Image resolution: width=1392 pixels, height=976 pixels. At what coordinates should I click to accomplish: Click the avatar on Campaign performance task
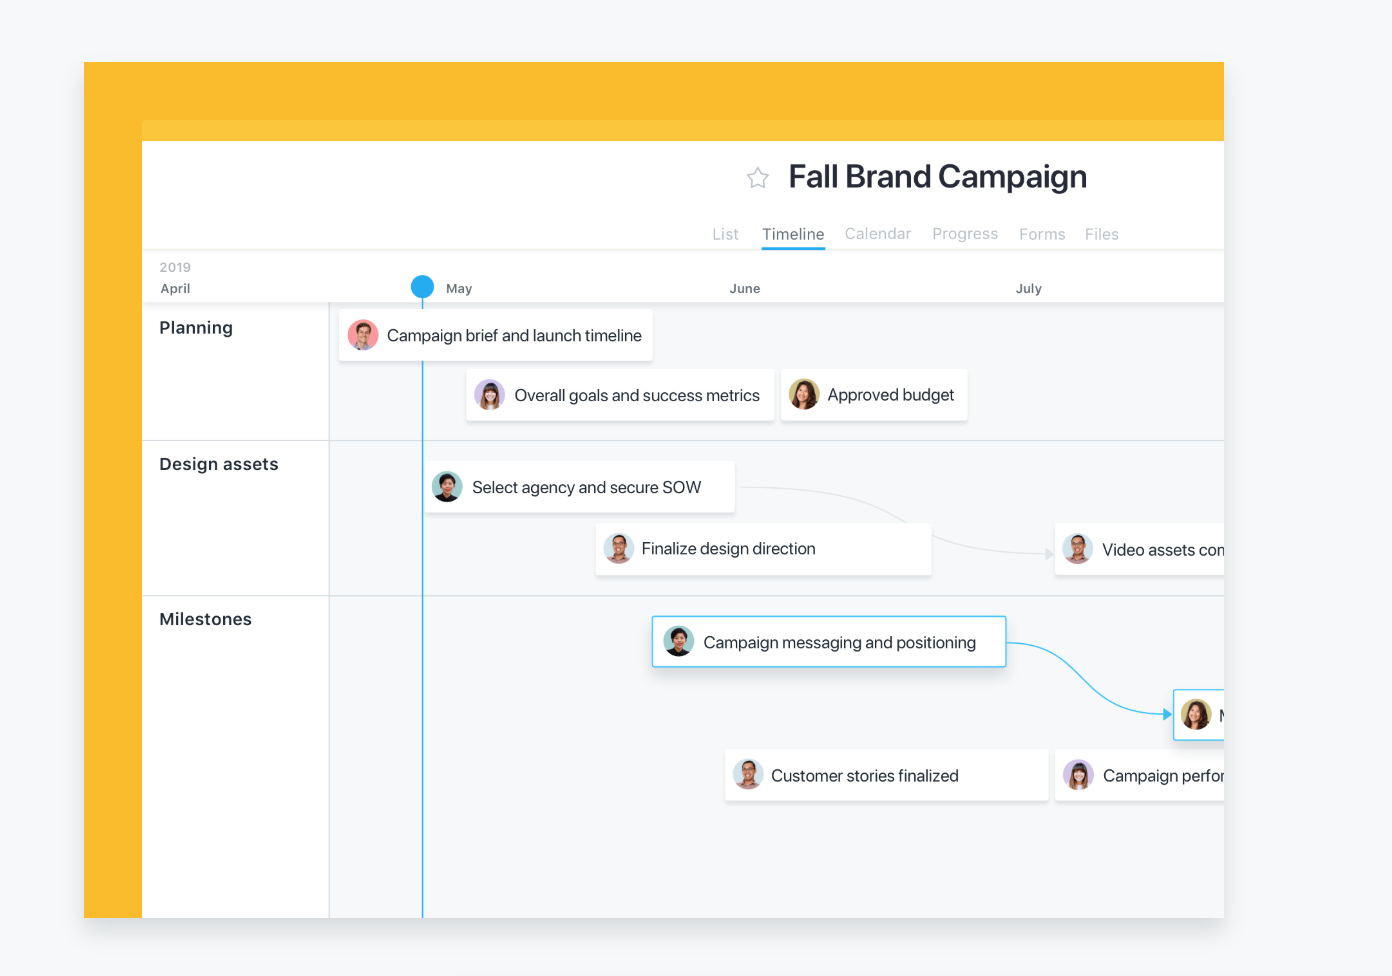[x=1078, y=774]
